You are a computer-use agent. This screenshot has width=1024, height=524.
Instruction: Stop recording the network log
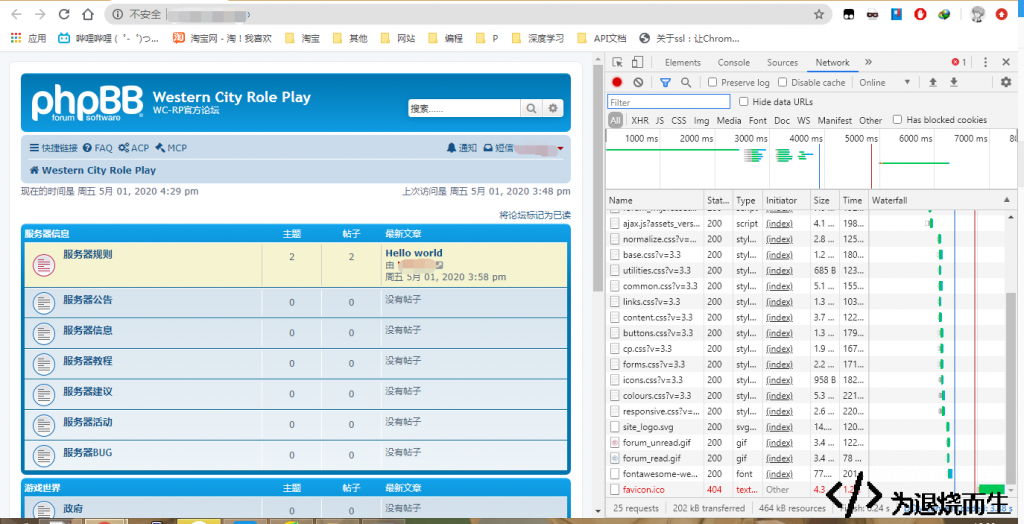[x=617, y=82]
